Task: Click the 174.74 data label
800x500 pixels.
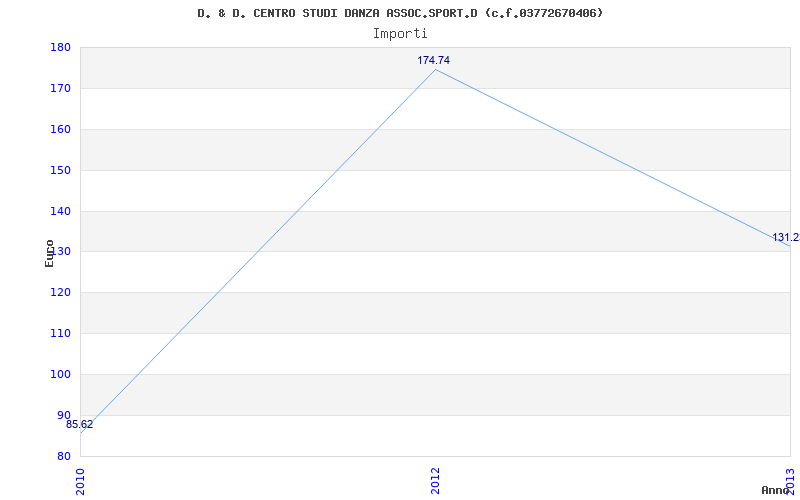Action: [434, 60]
